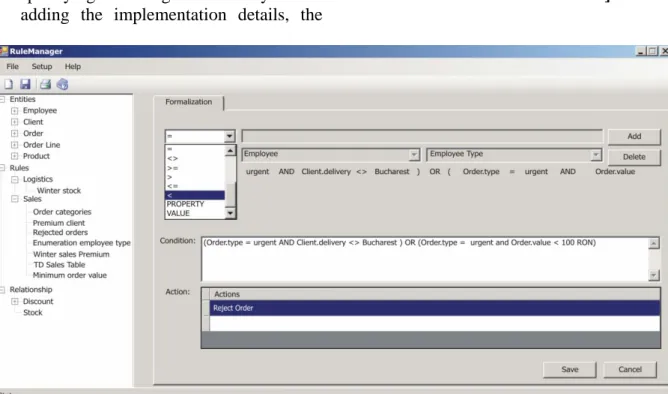Viewport: 668px width, 394px height.
Task: Switch to the Formalization tab
Action: point(189,102)
